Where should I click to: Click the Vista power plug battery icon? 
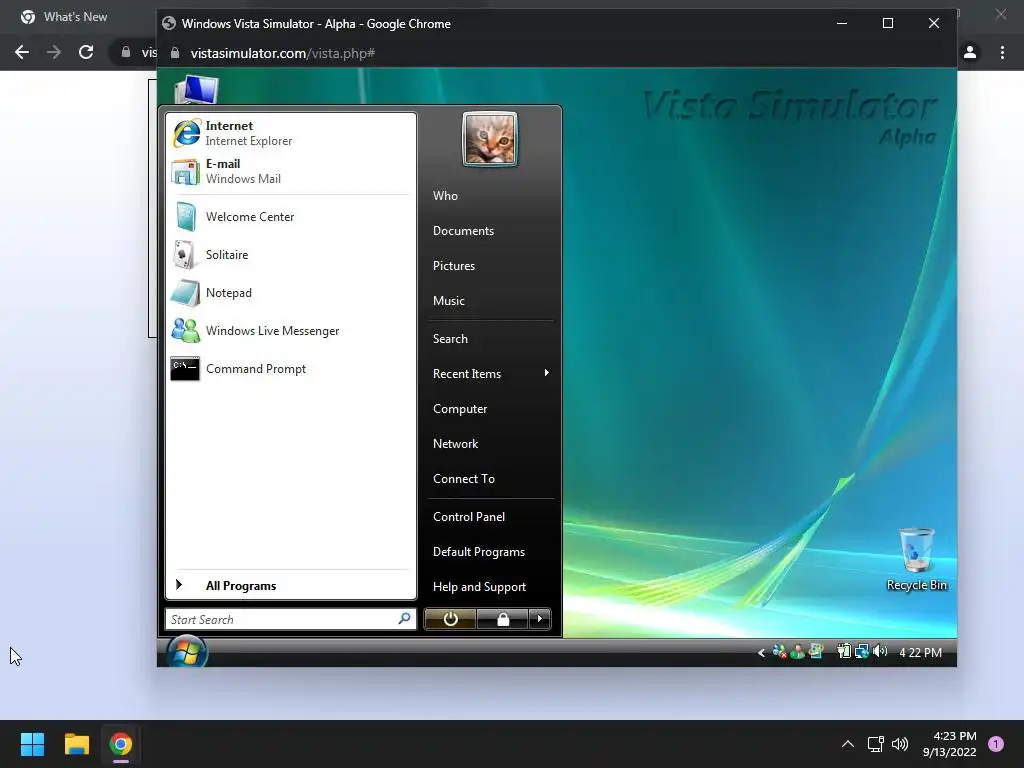(x=844, y=651)
